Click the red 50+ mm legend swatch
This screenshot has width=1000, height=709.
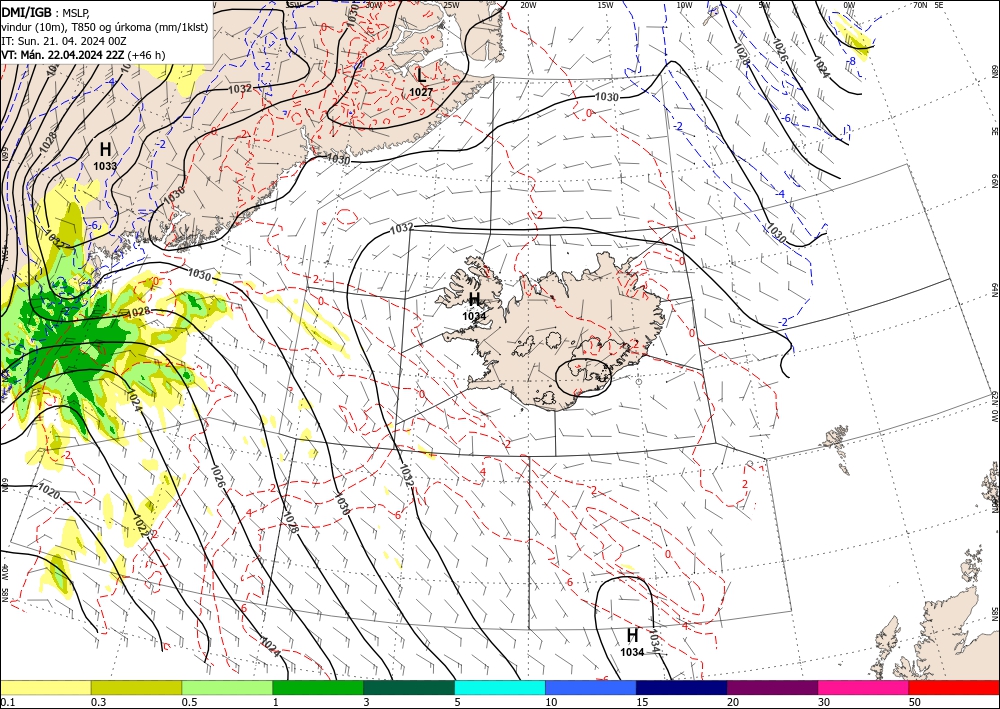(954, 687)
